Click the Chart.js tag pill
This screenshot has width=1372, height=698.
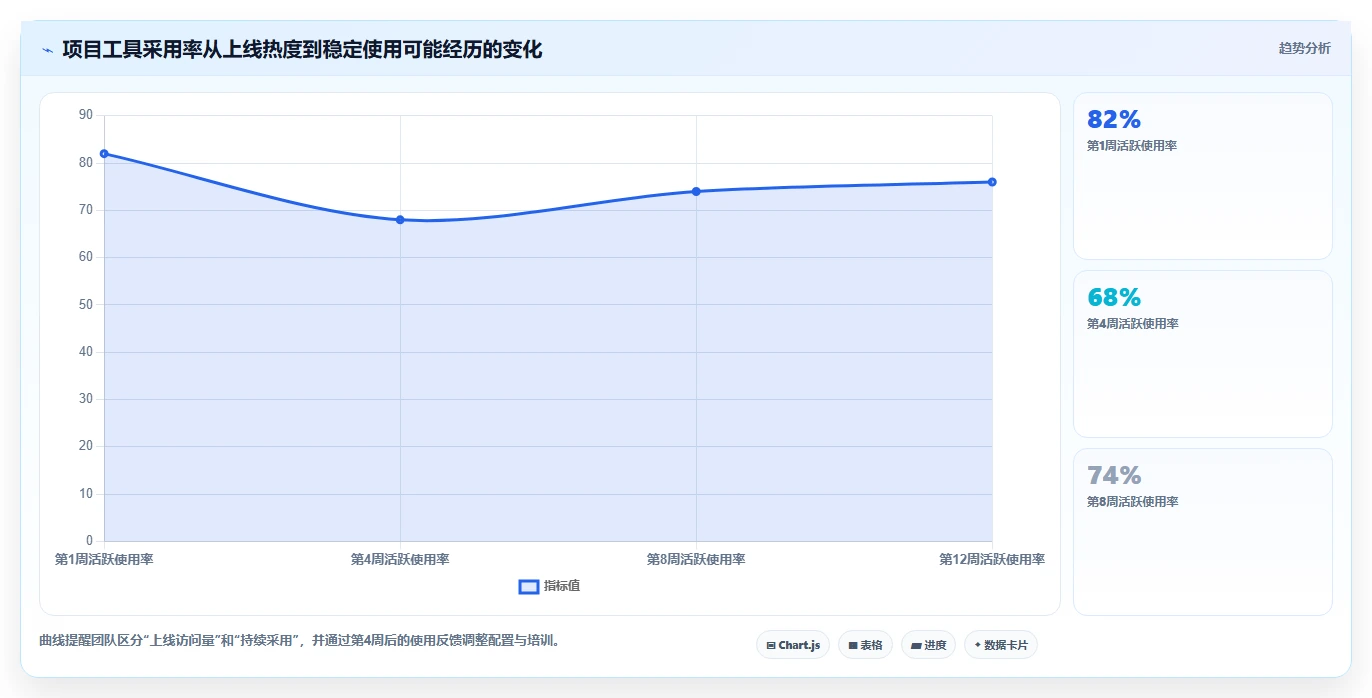(793, 645)
